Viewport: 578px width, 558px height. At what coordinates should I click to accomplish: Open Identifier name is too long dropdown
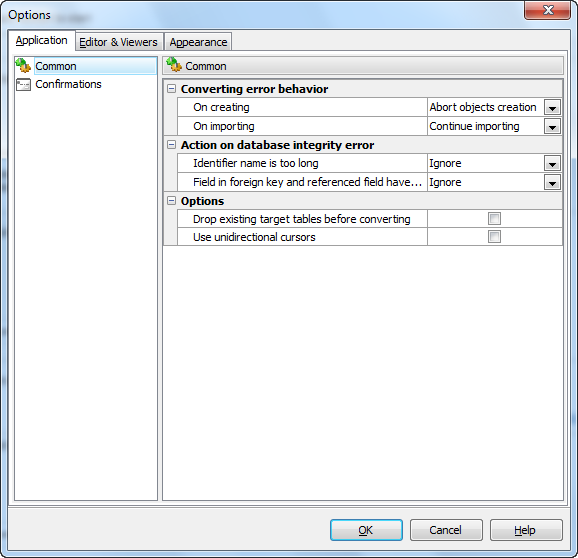pyautogui.click(x=552, y=163)
